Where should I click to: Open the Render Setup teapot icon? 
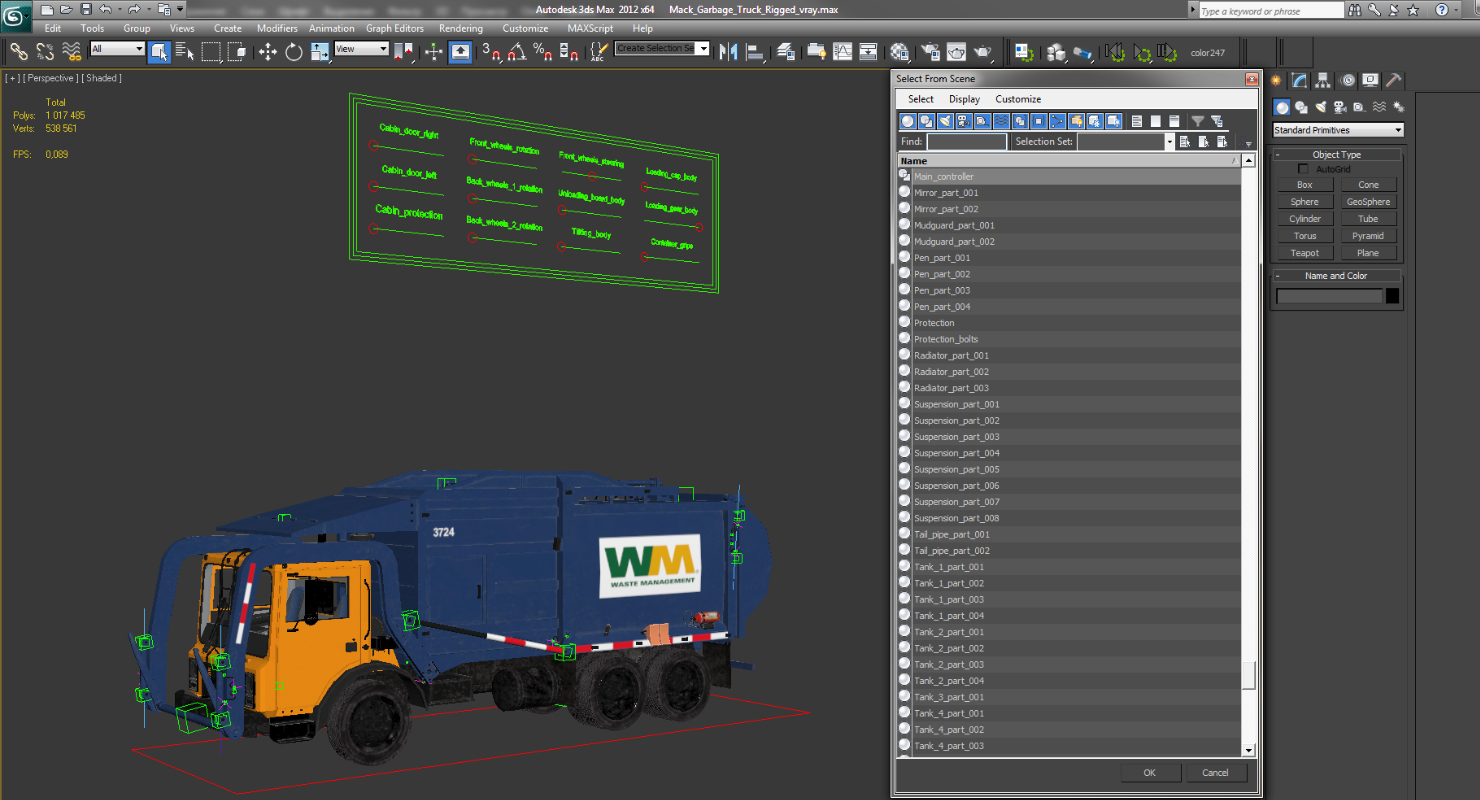tap(931, 51)
